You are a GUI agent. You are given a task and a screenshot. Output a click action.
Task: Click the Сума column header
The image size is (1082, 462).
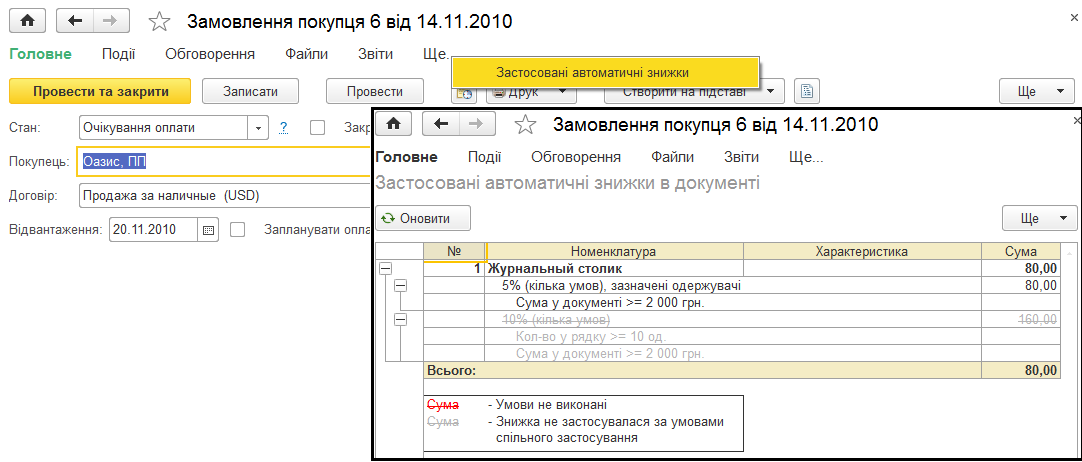1020,251
